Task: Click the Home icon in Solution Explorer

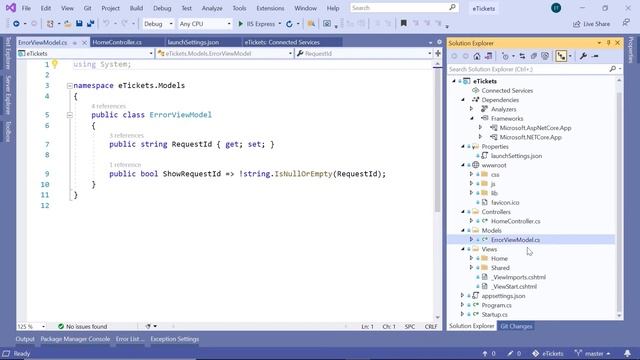Action: point(477,56)
